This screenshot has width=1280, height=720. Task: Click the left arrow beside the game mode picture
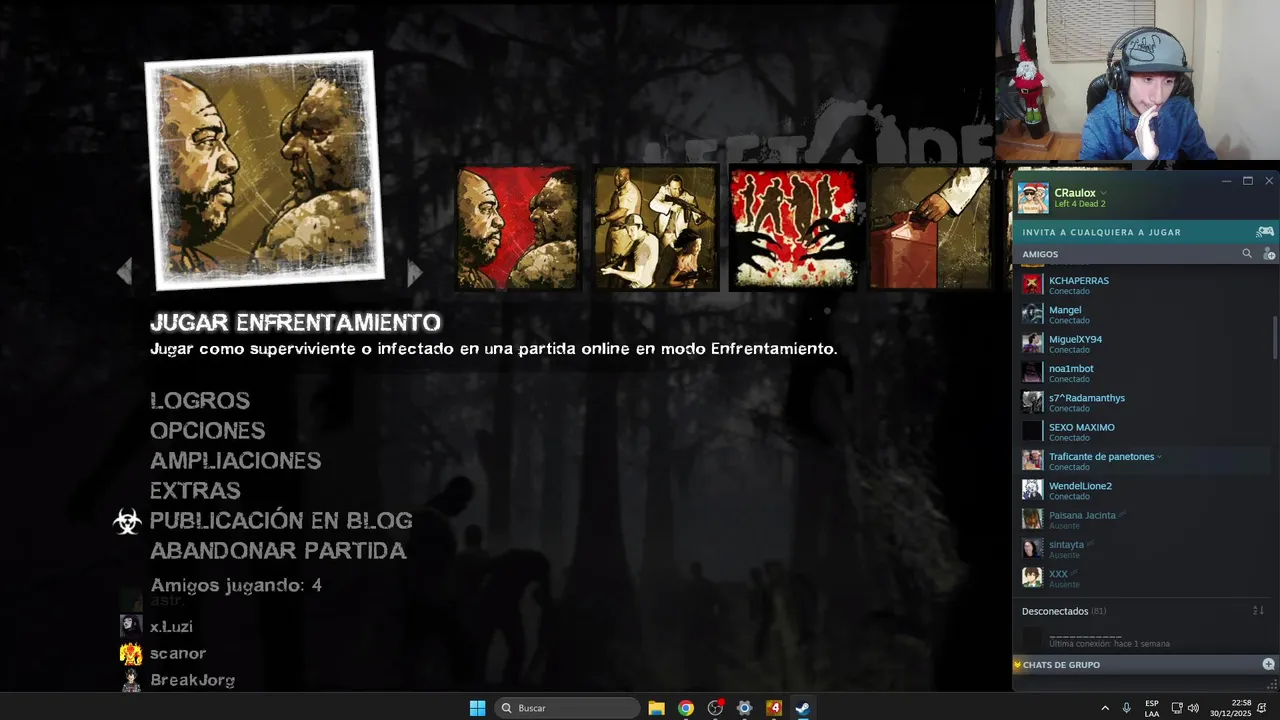tap(124, 271)
